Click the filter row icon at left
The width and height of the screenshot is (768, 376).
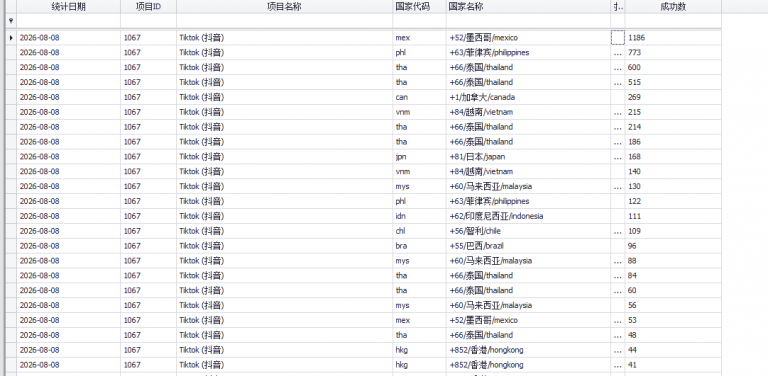11,21
